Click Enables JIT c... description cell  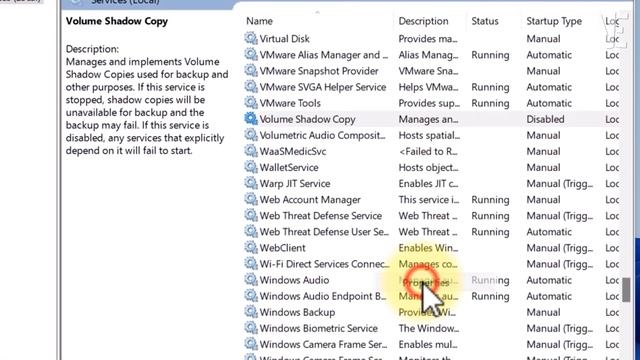coord(428,184)
